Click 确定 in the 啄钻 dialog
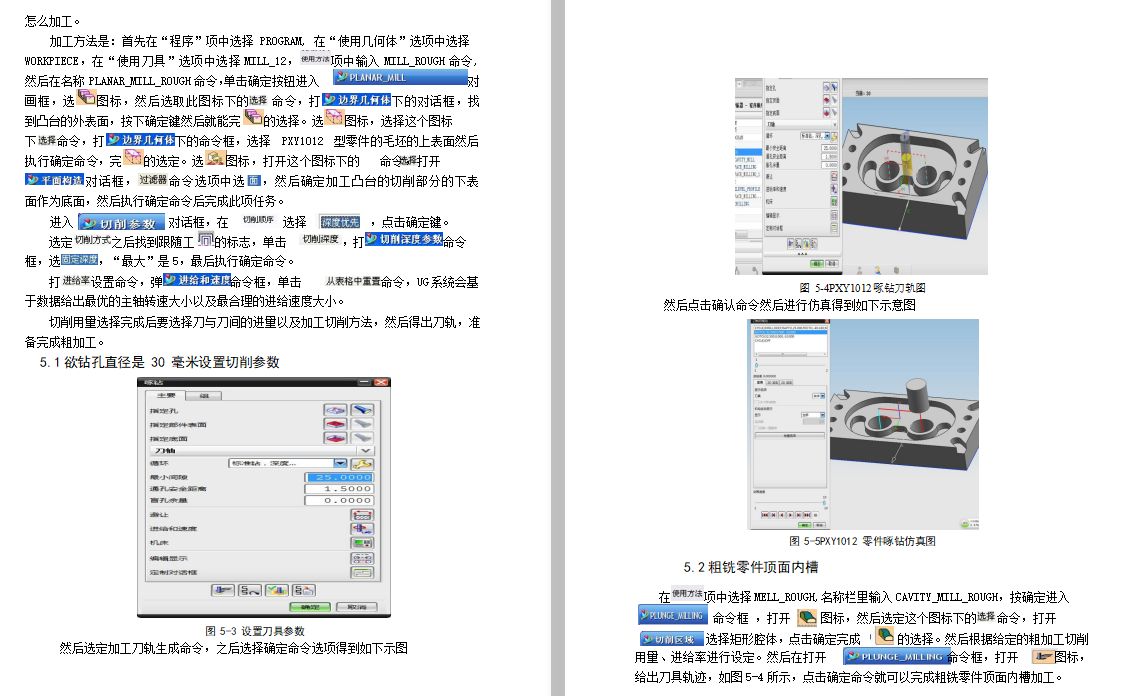The height and width of the screenshot is (696, 1131). [x=309, y=607]
